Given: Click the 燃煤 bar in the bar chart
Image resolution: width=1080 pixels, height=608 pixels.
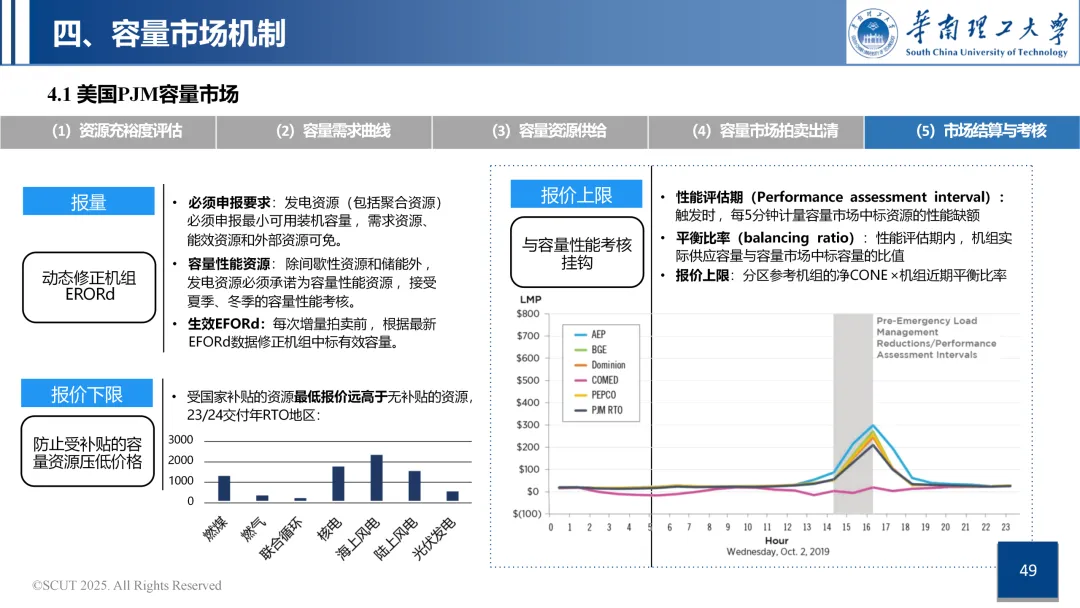Looking at the screenshot, I should (x=224, y=488).
